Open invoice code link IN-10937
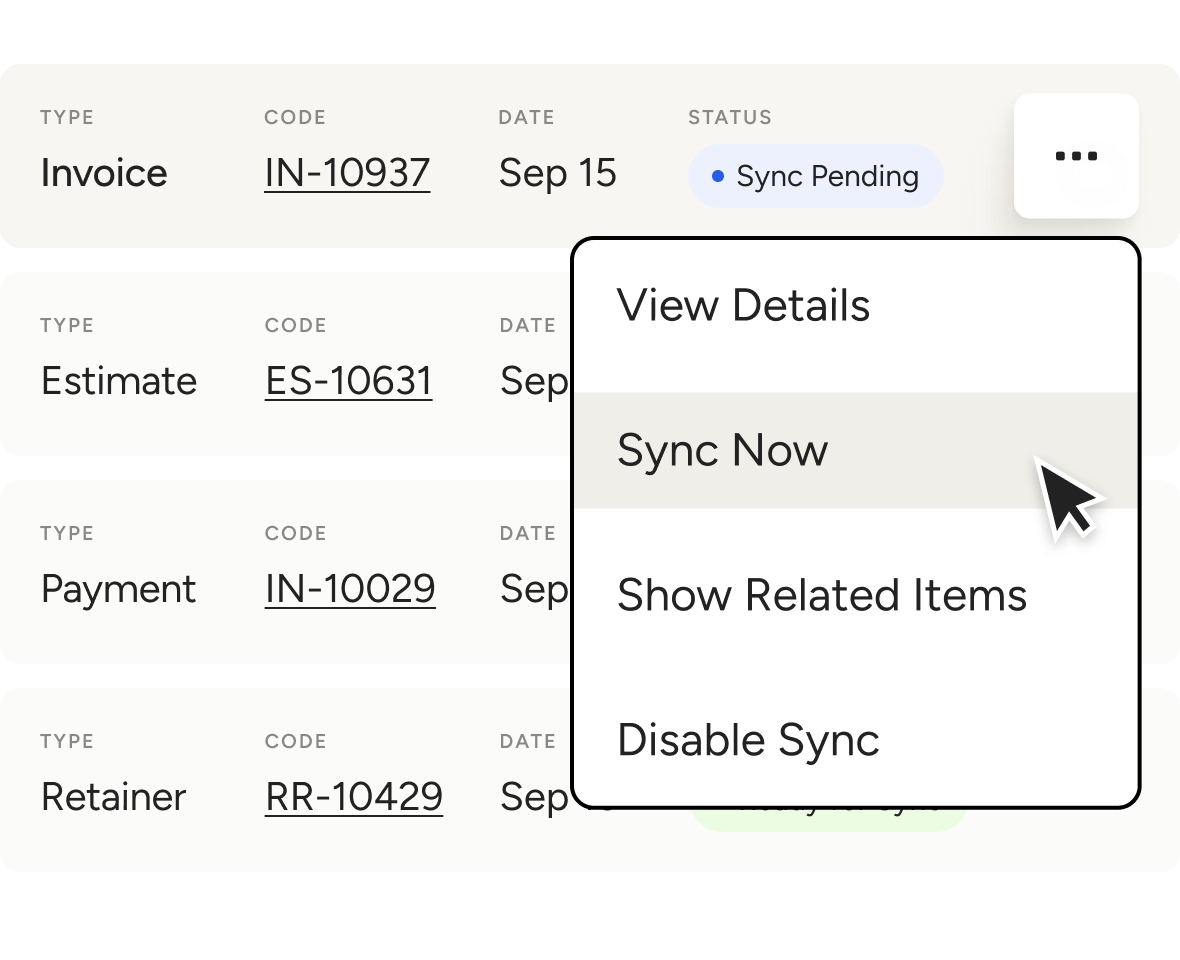The image size is (1180, 960). [347, 173]
